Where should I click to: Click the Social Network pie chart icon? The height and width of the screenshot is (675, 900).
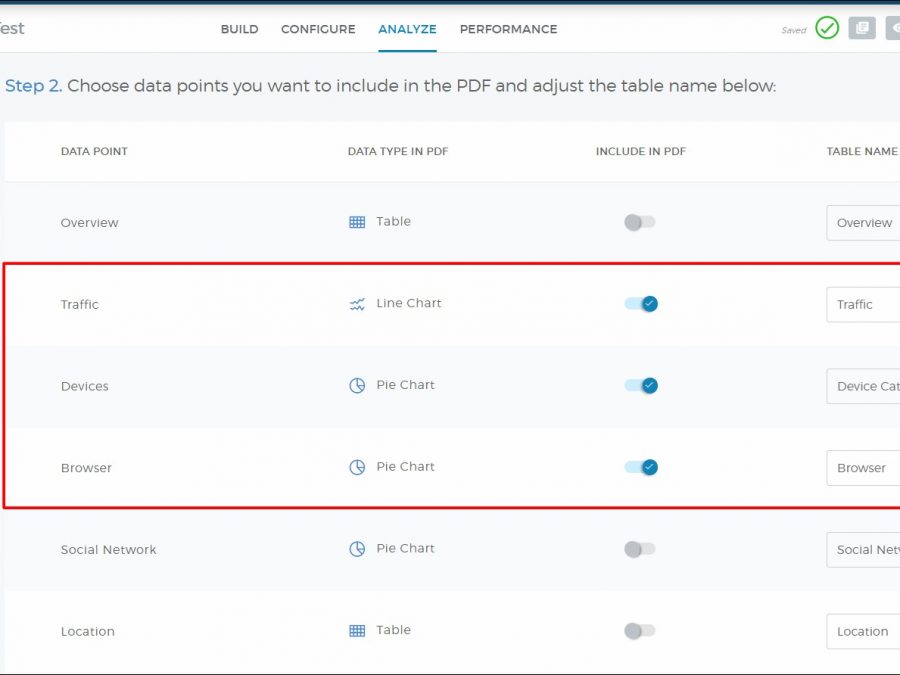(x=357, y=549)
